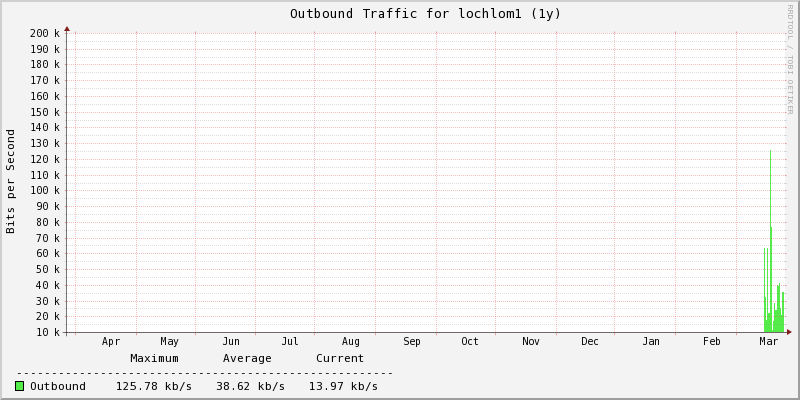Click the 'Apr' month label on the X axis
The image size is (800, 400).
[111, 342]
